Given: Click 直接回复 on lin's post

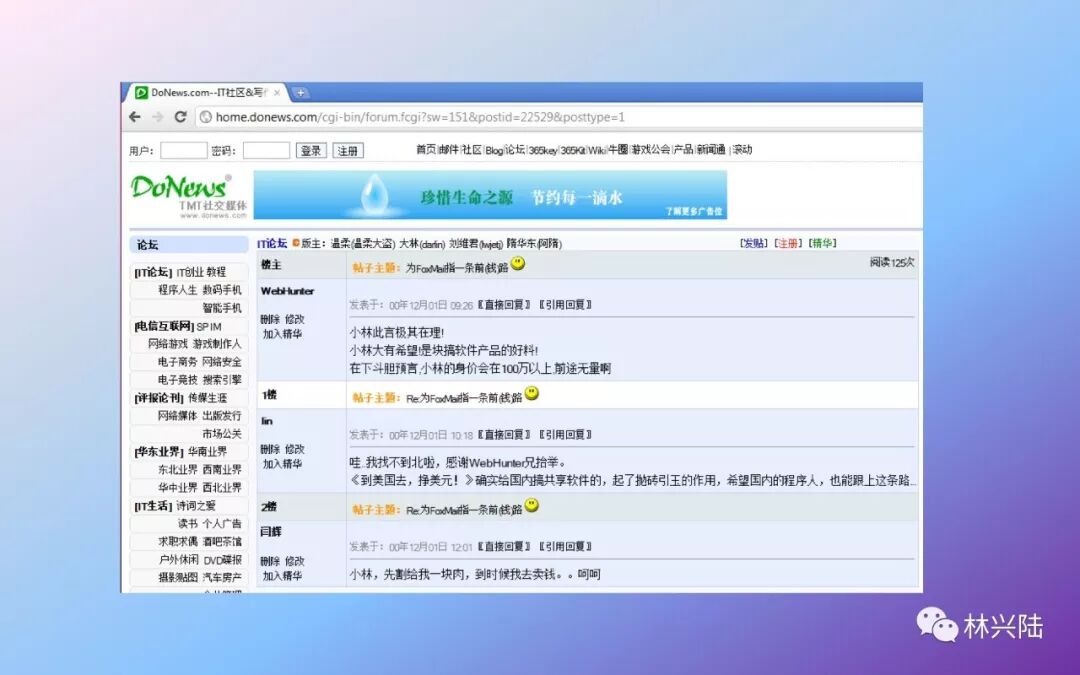Looking at the screenshot, I should [x=505, y=435].
